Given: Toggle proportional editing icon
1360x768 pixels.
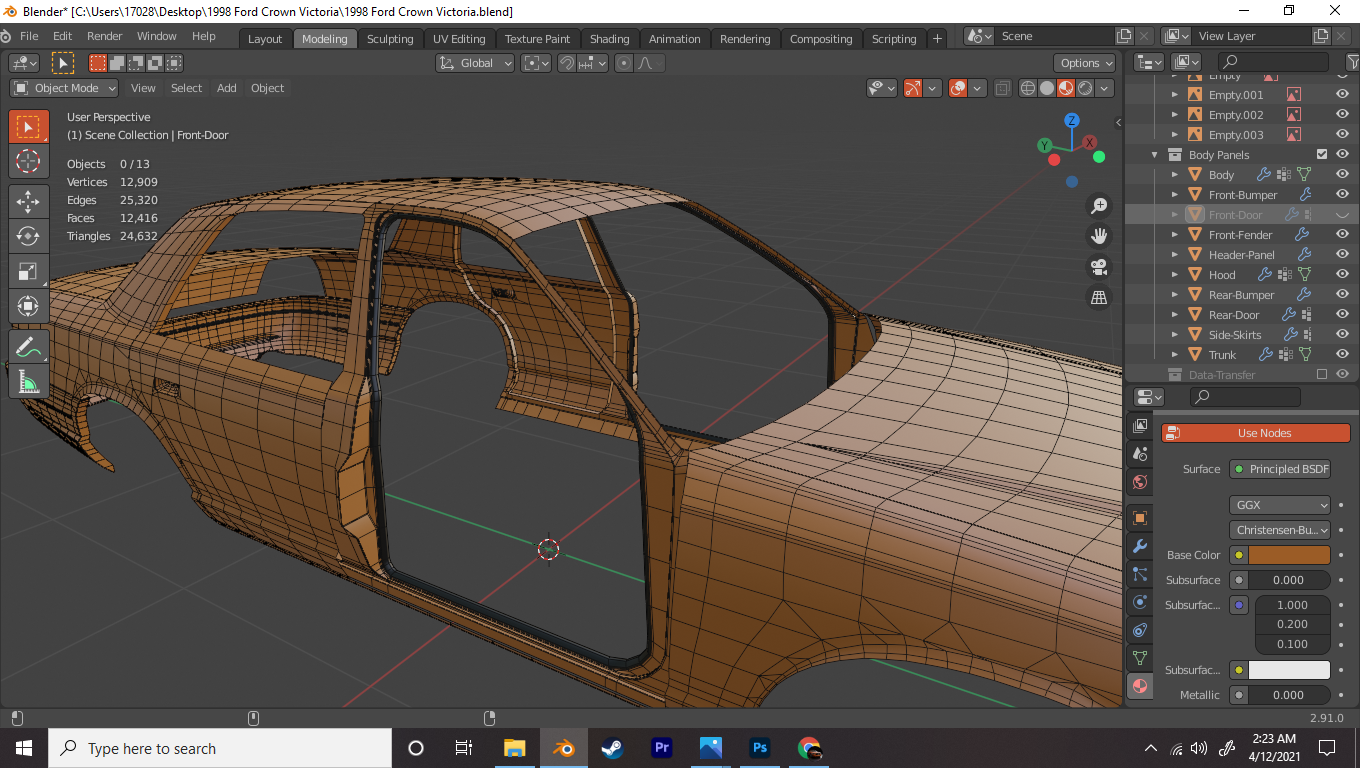Looking at the screenshot, I should coord(624,63).
